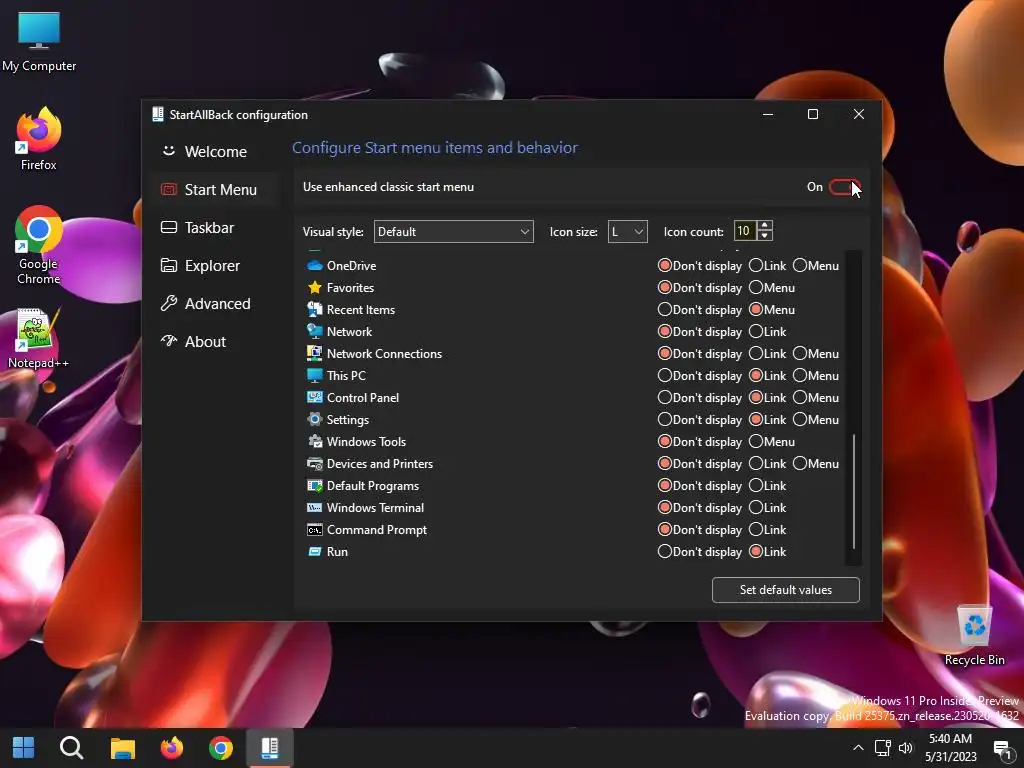Screen dimensions: 1024x768
Task: Select the Notepad++ desktop icon
Action: [x=39, y=338]
